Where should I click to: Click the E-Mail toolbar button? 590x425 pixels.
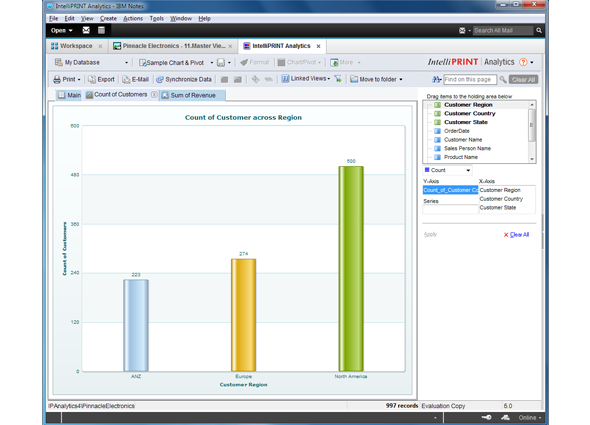coord(135,79)
